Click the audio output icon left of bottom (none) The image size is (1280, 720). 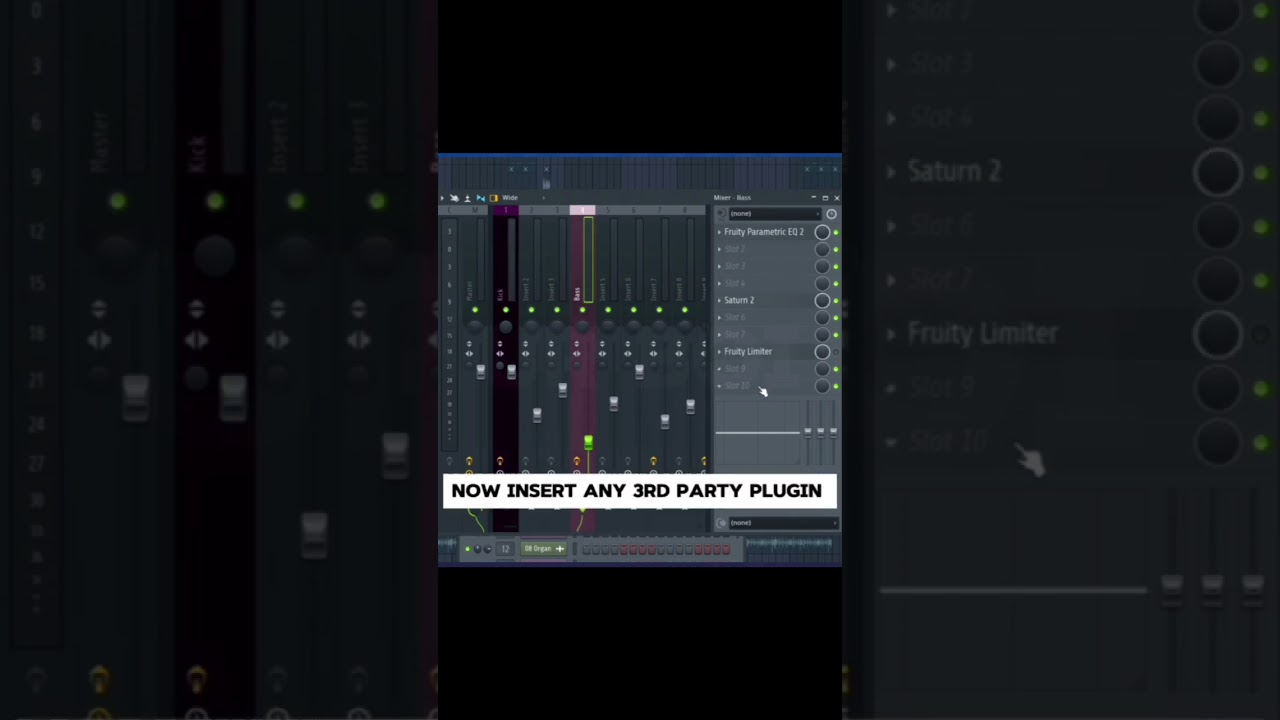[x=721, y=522]
